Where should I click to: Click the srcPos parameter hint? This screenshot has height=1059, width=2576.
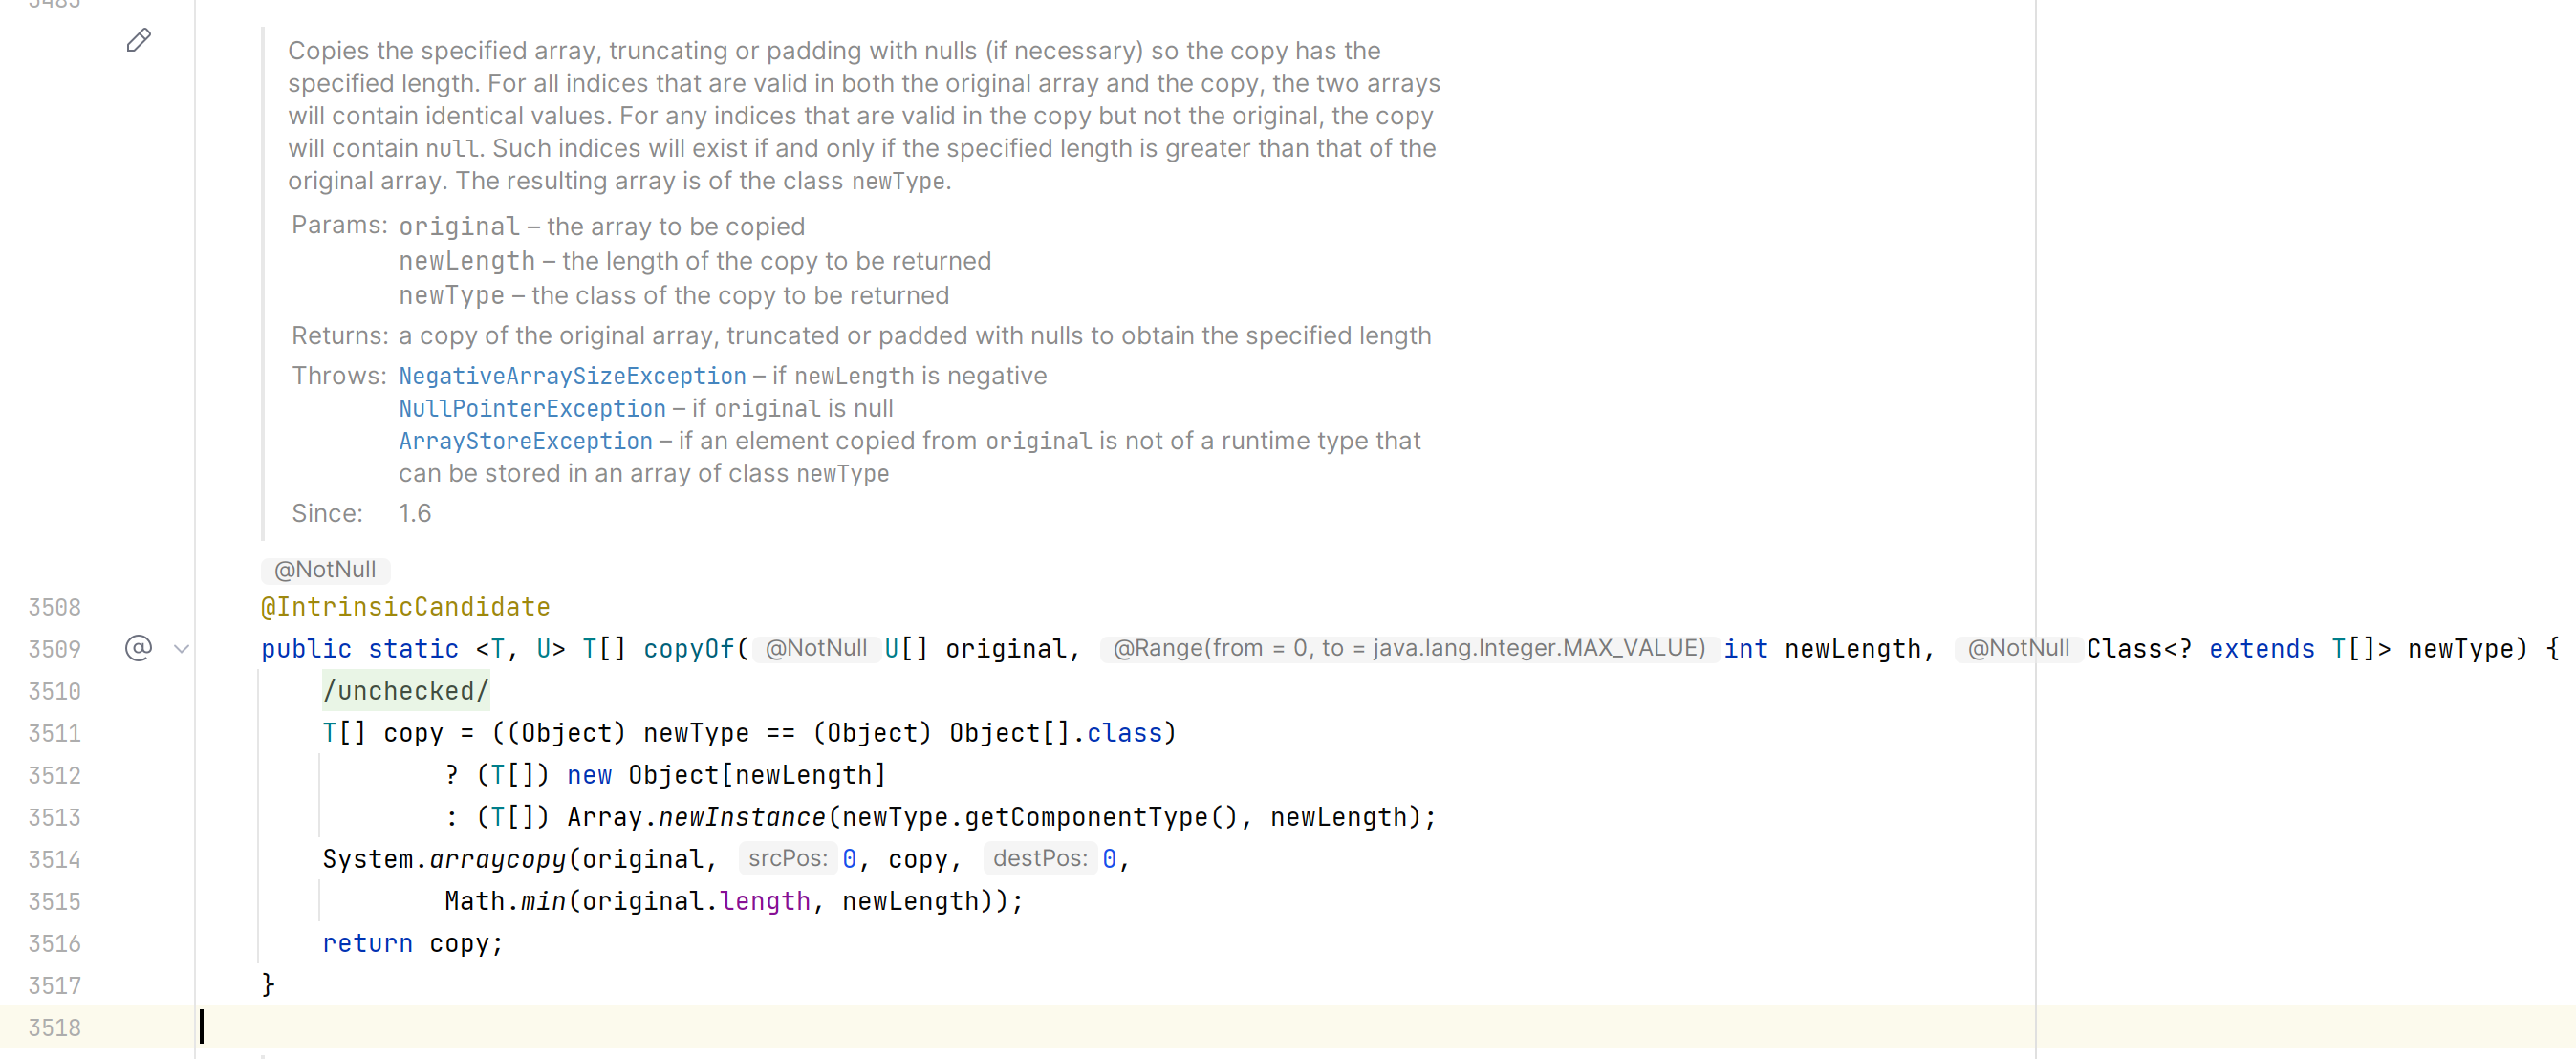click(788, 858)
